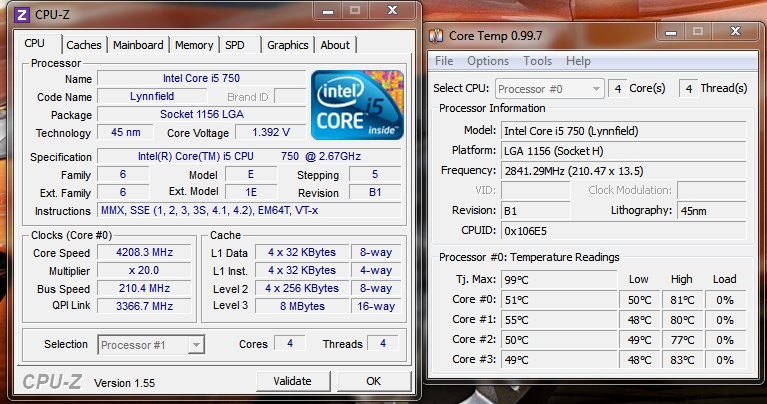Click the L1 Inst. 4-way value
The height and width of the screenshot is (404, 767).
pyautogui.click(x=376, y=270)
